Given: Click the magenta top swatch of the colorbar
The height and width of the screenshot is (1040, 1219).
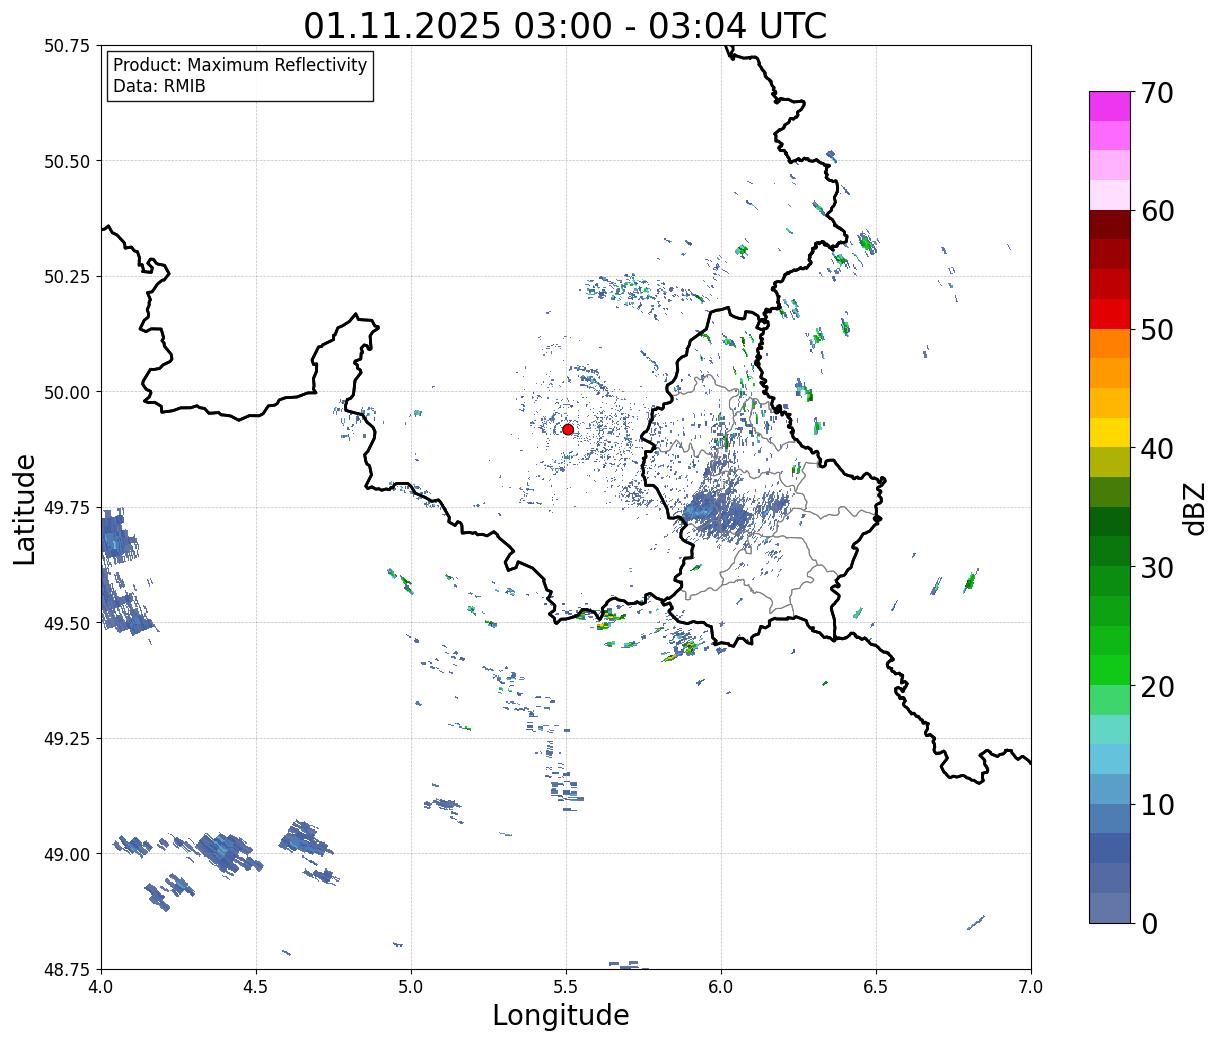Looking at the screenshot, I should pyautogui.click(x=1110, y=106).
